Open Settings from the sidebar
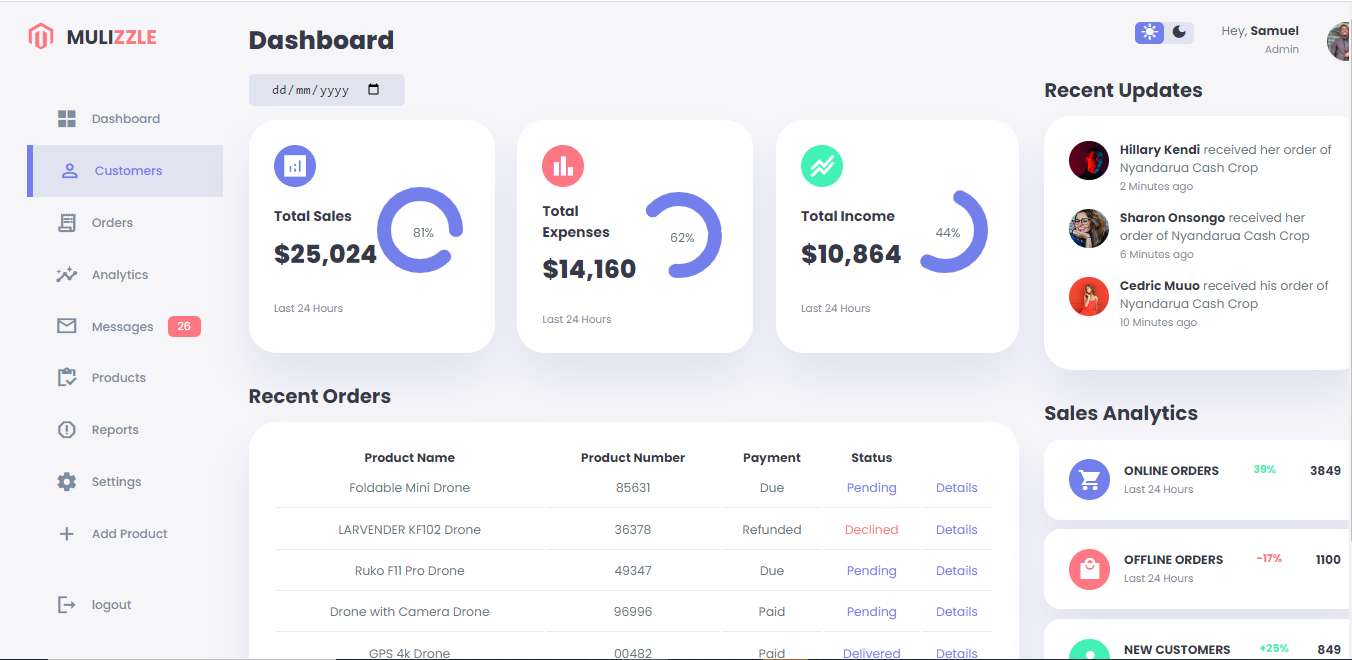 (66, 481)
